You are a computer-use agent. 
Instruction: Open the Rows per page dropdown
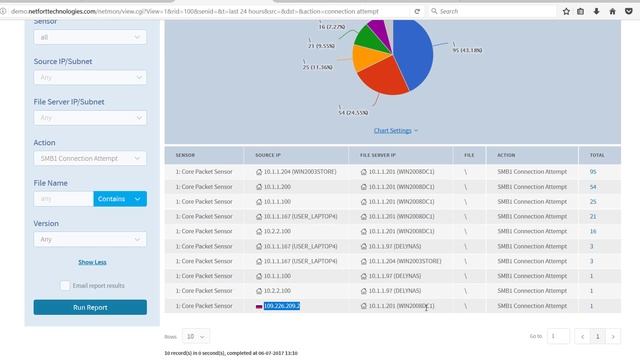coord(196,336)
